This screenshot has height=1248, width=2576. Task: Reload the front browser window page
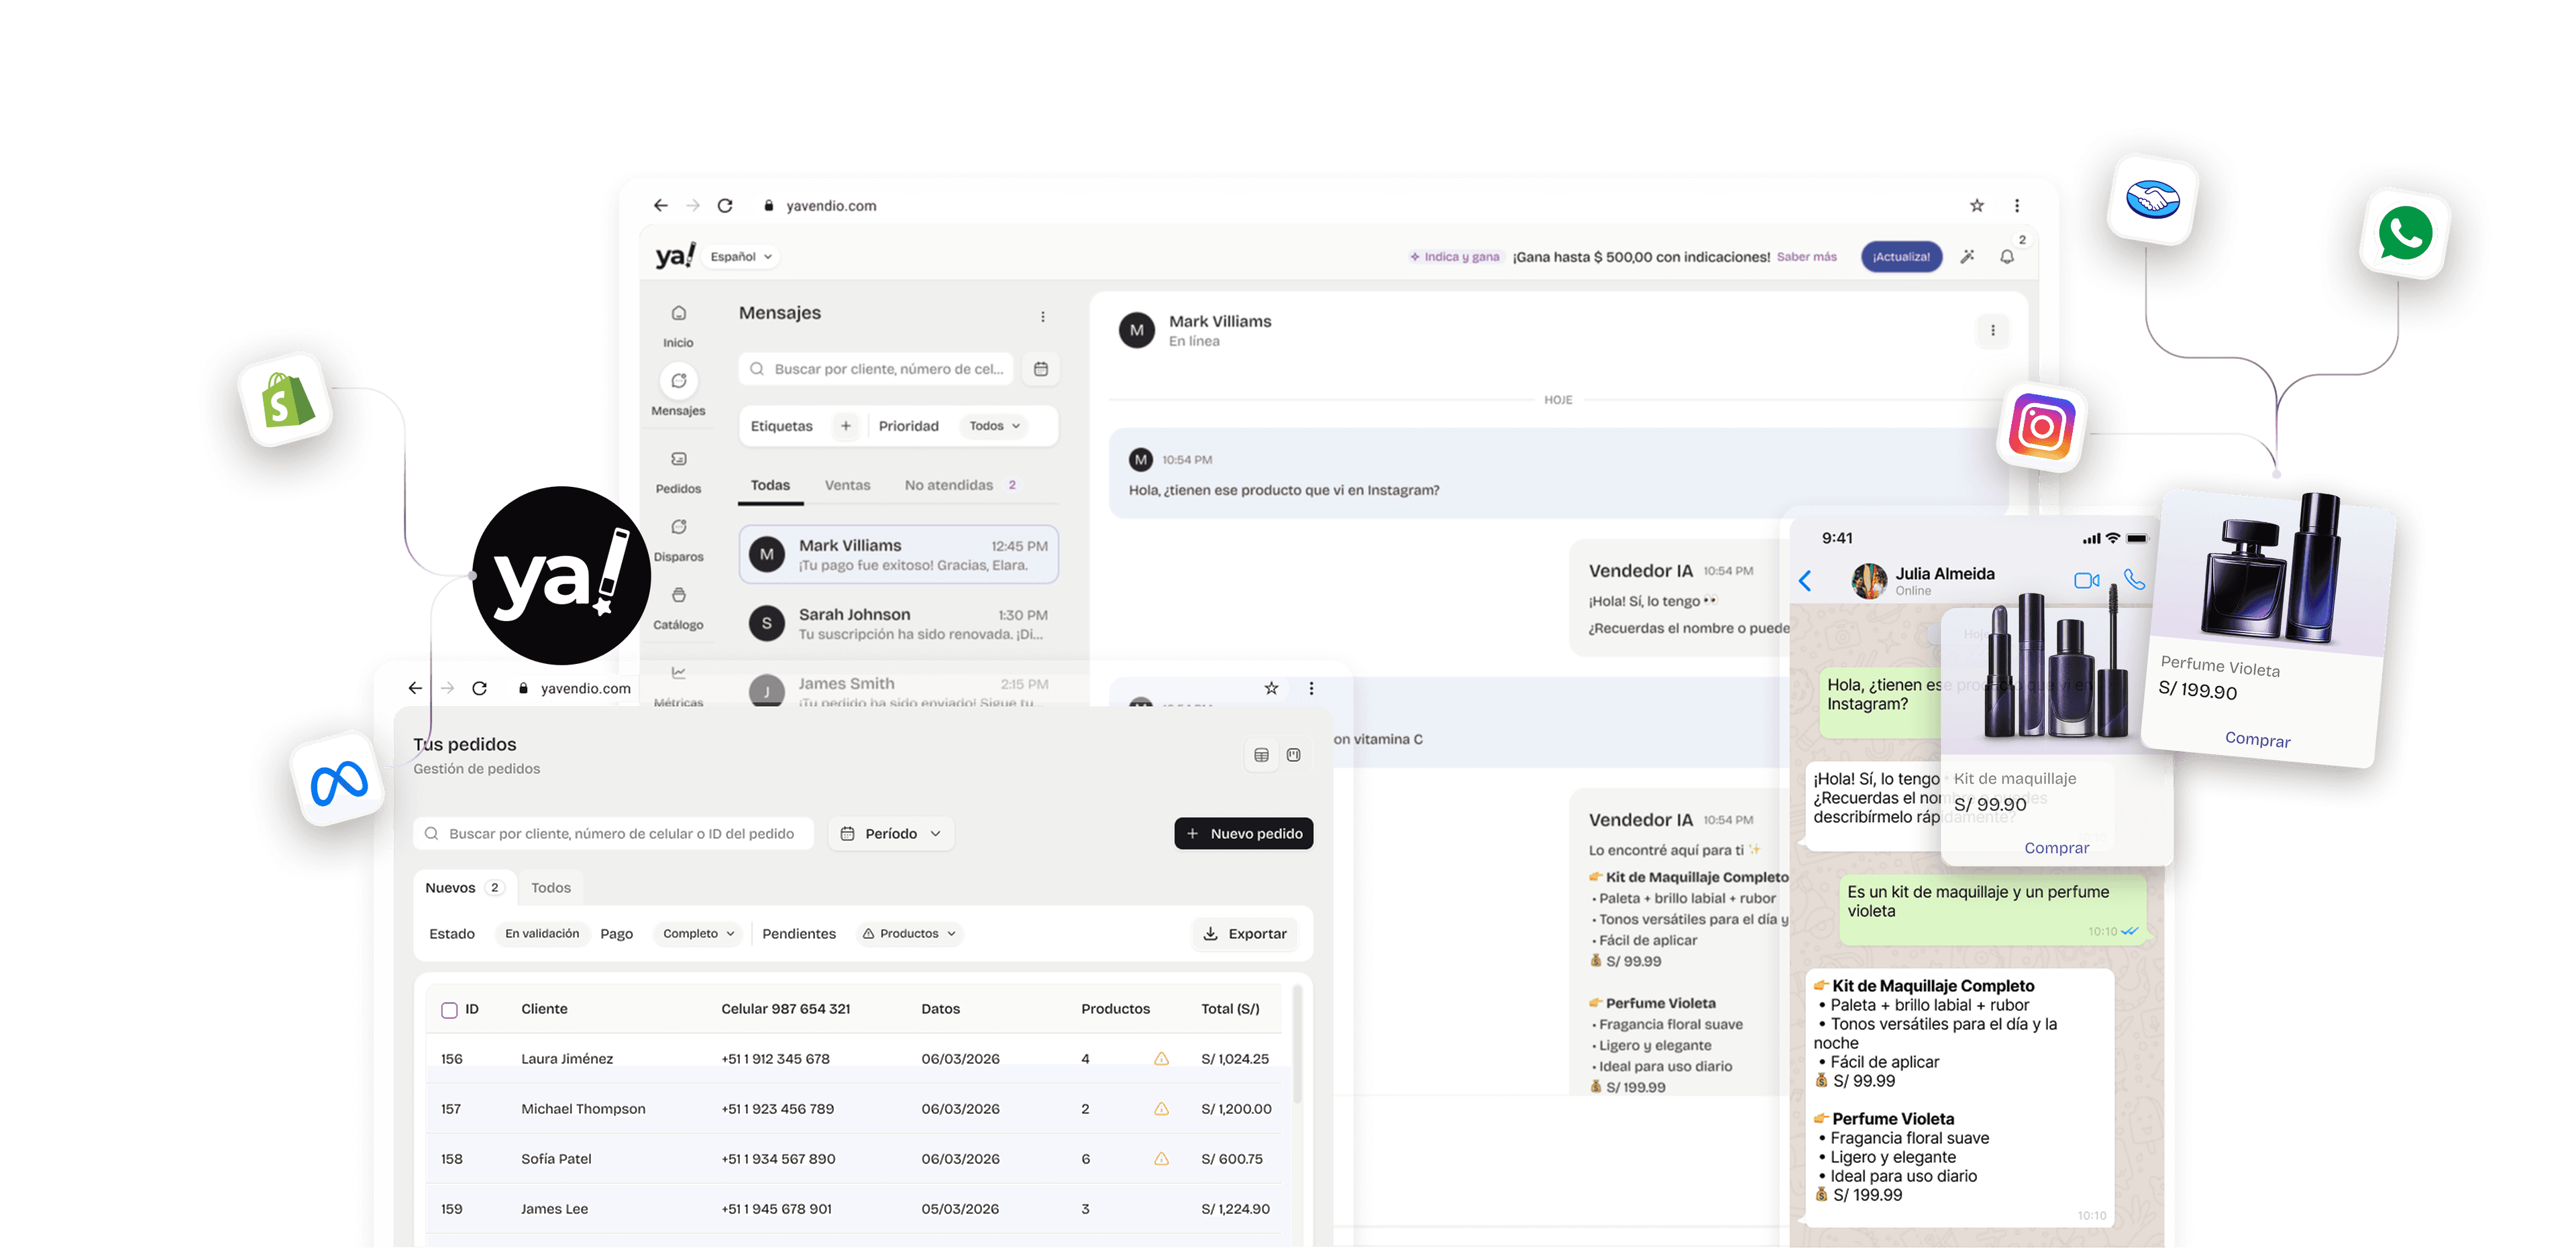[479, 688]
